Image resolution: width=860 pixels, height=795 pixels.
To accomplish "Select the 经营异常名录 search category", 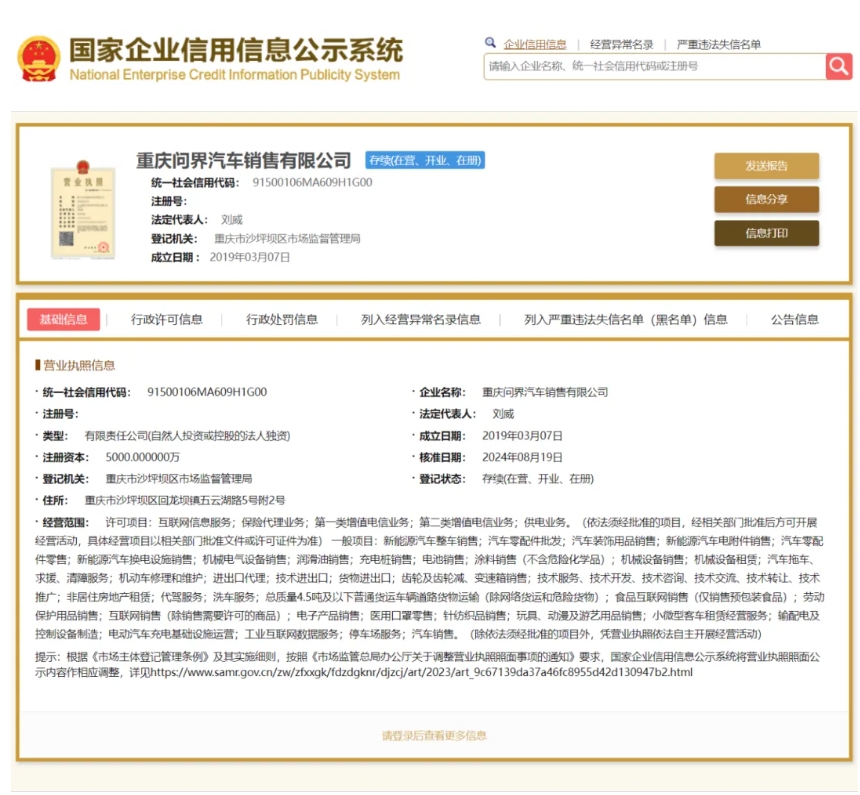I will click(x=621, y=44).
